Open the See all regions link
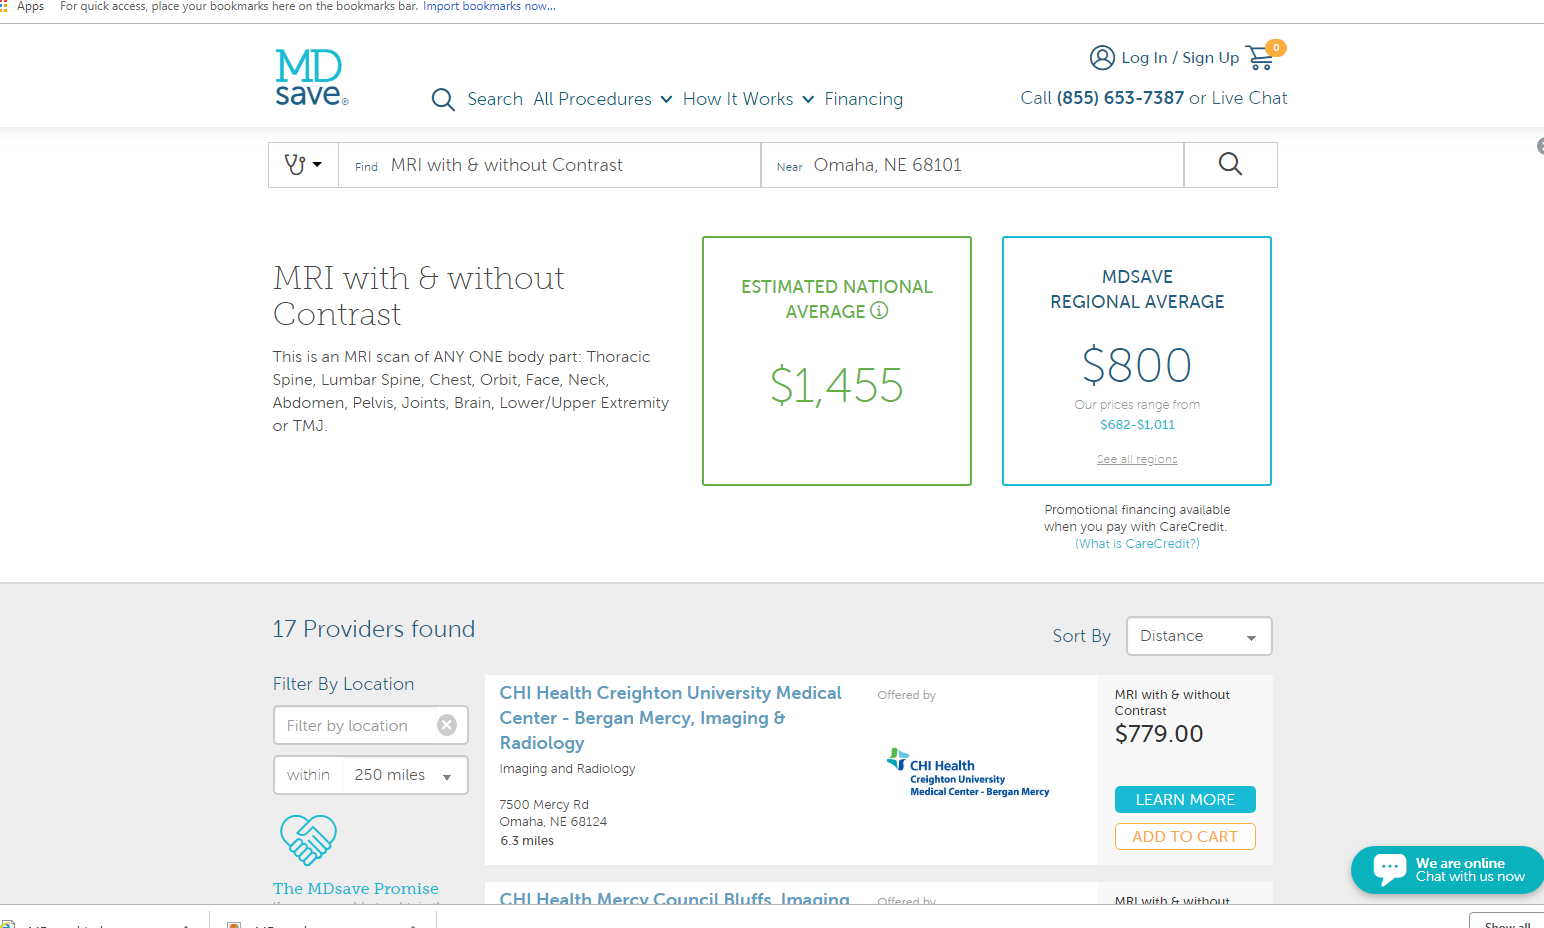 1137,460
